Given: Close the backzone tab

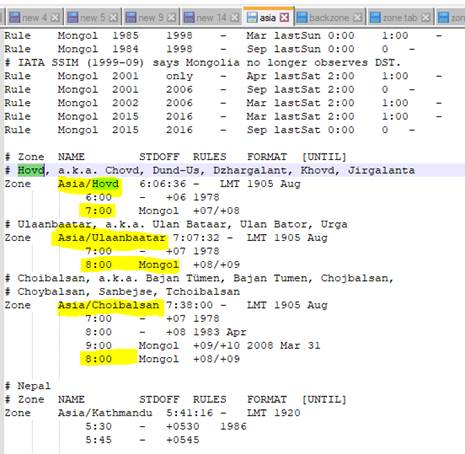Looking at the screenshot, I should point(358,17).
